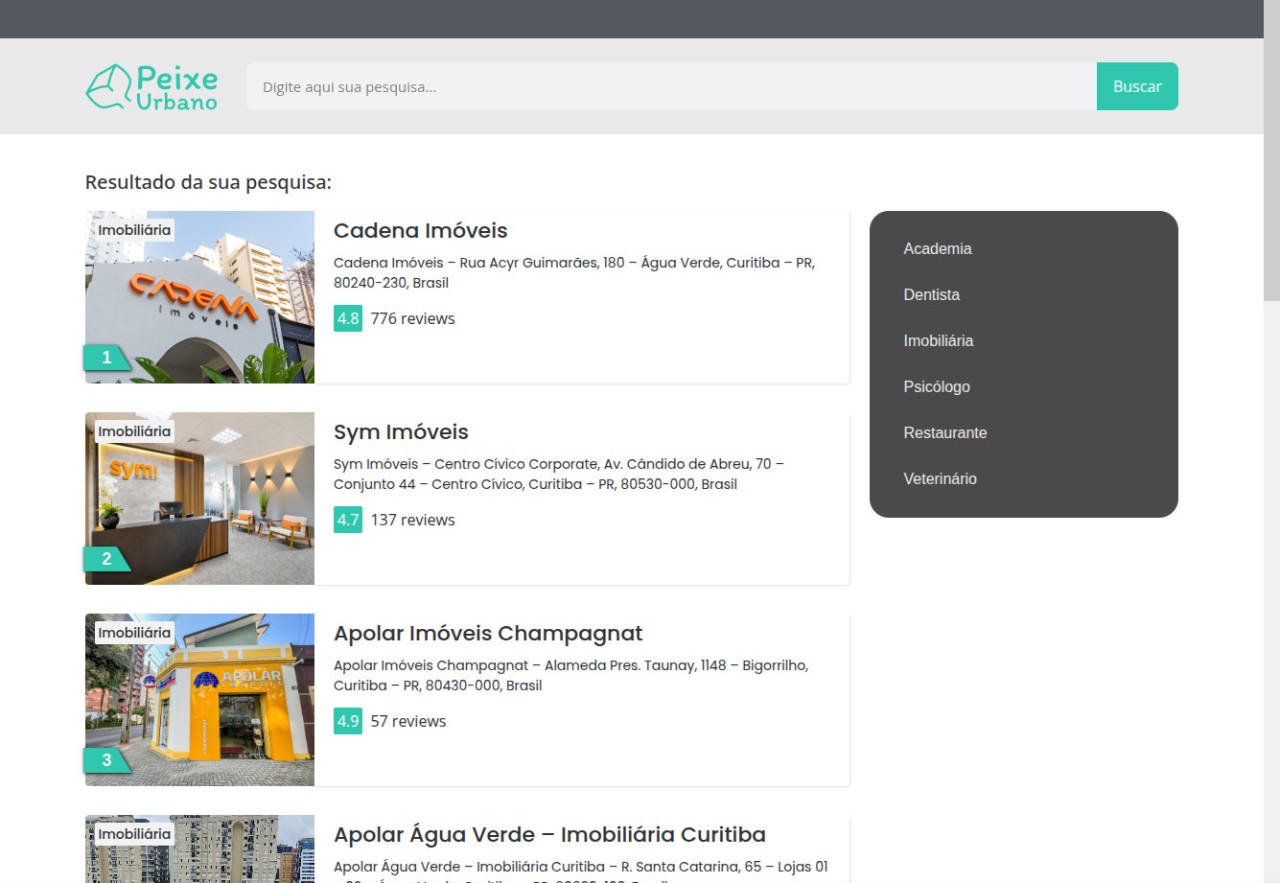This screenshot has width=1280, height=883.
Task: Click the rank 3 badge on Apolar photo
Action: point(106,760)
